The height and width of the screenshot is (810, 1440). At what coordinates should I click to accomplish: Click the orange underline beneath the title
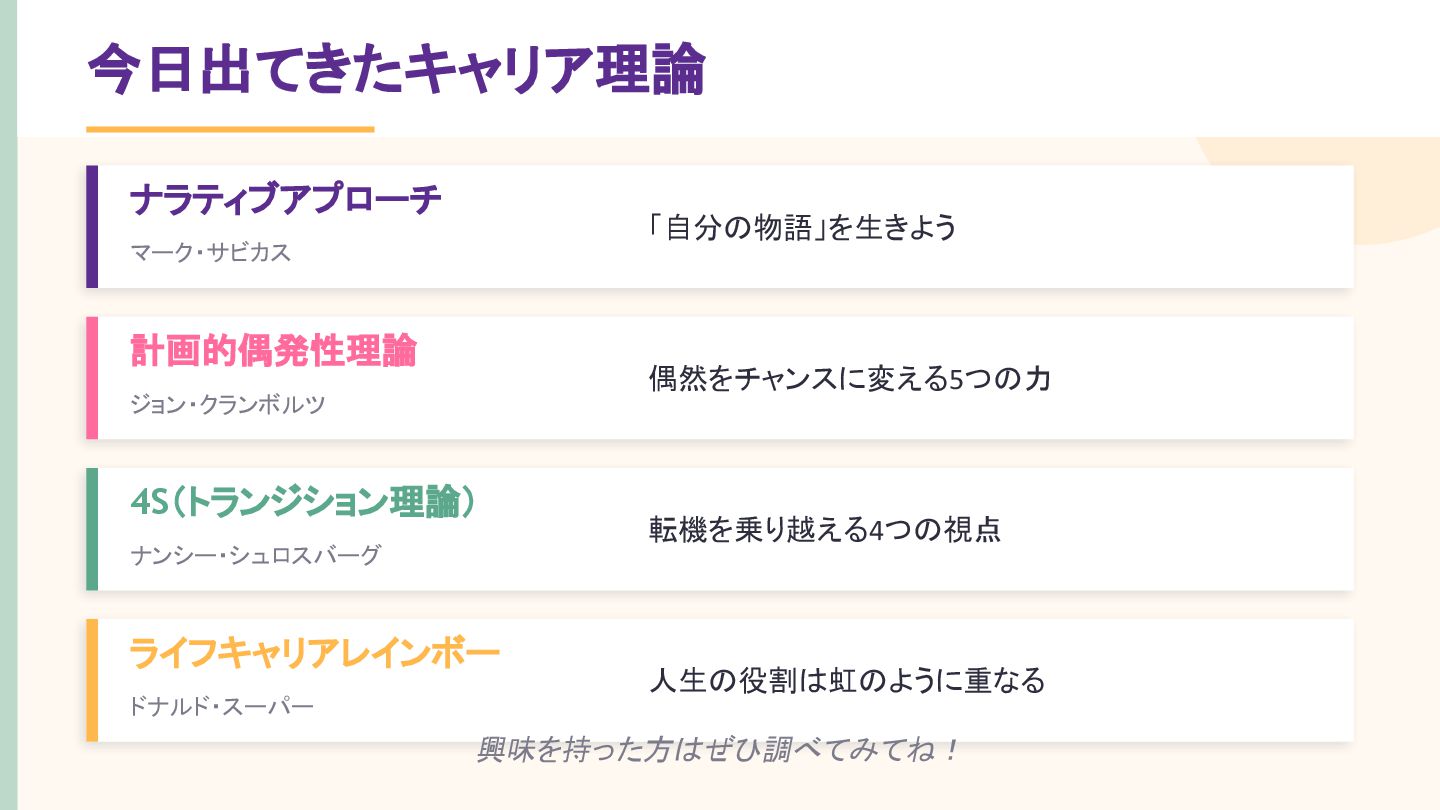click(230, 129)
